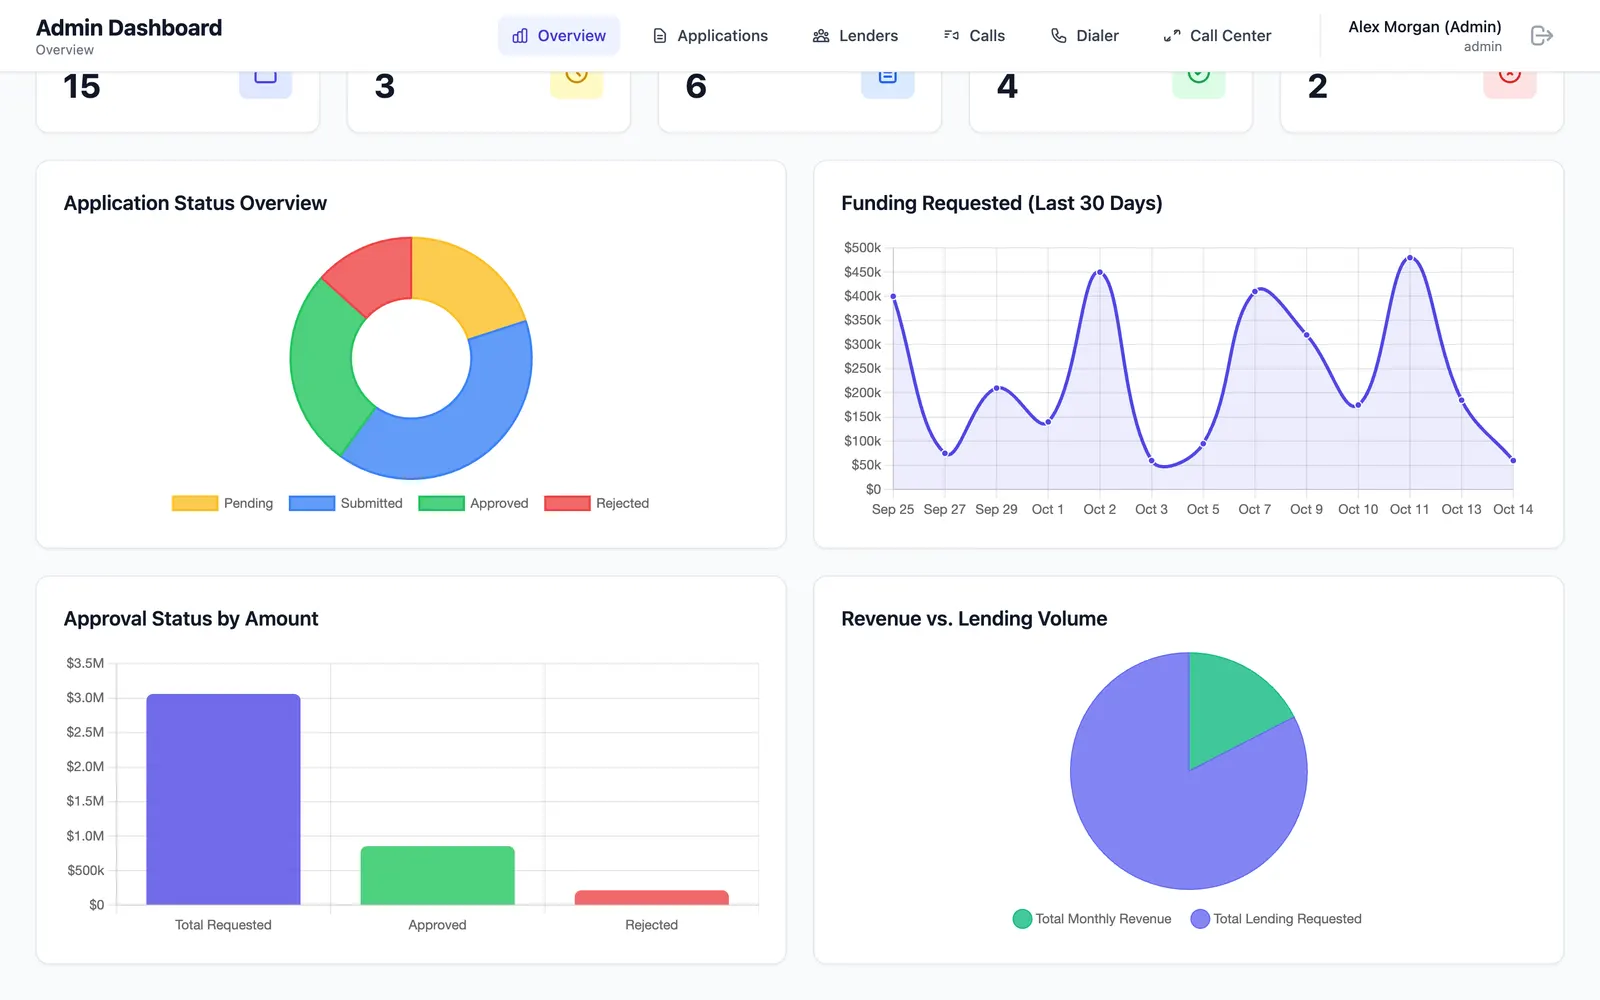The width and height of the screenshot is (1600, 1000).
Task: Click the Oct 11 peak data point
Action: [1410, 258]
